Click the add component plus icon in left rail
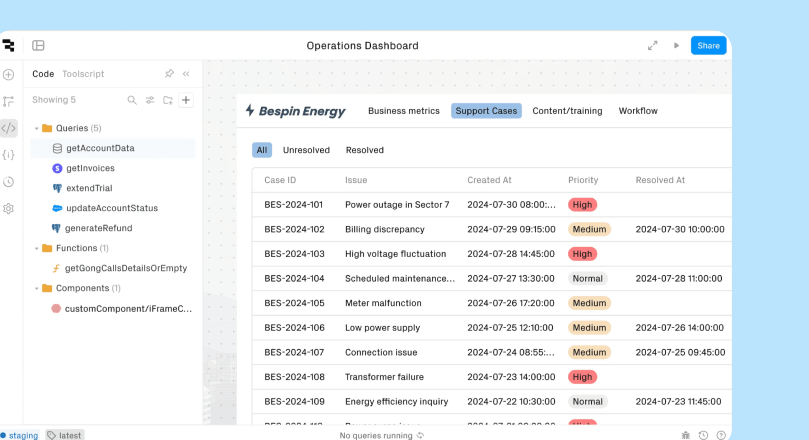The width and height of the screenshot is (809, 440). point(9,74)
